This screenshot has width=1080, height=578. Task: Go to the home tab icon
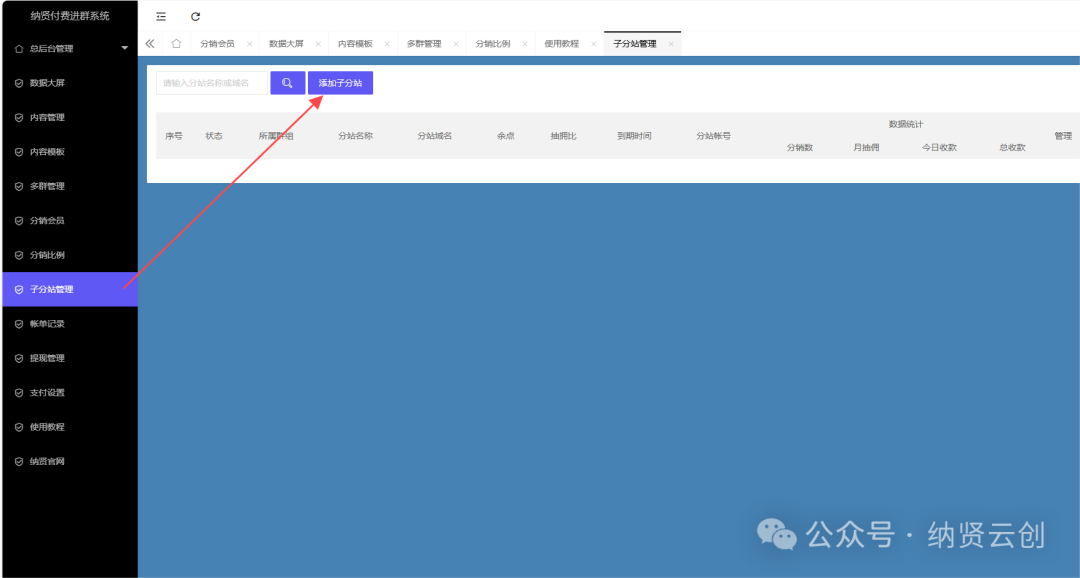tap(176, 44)
